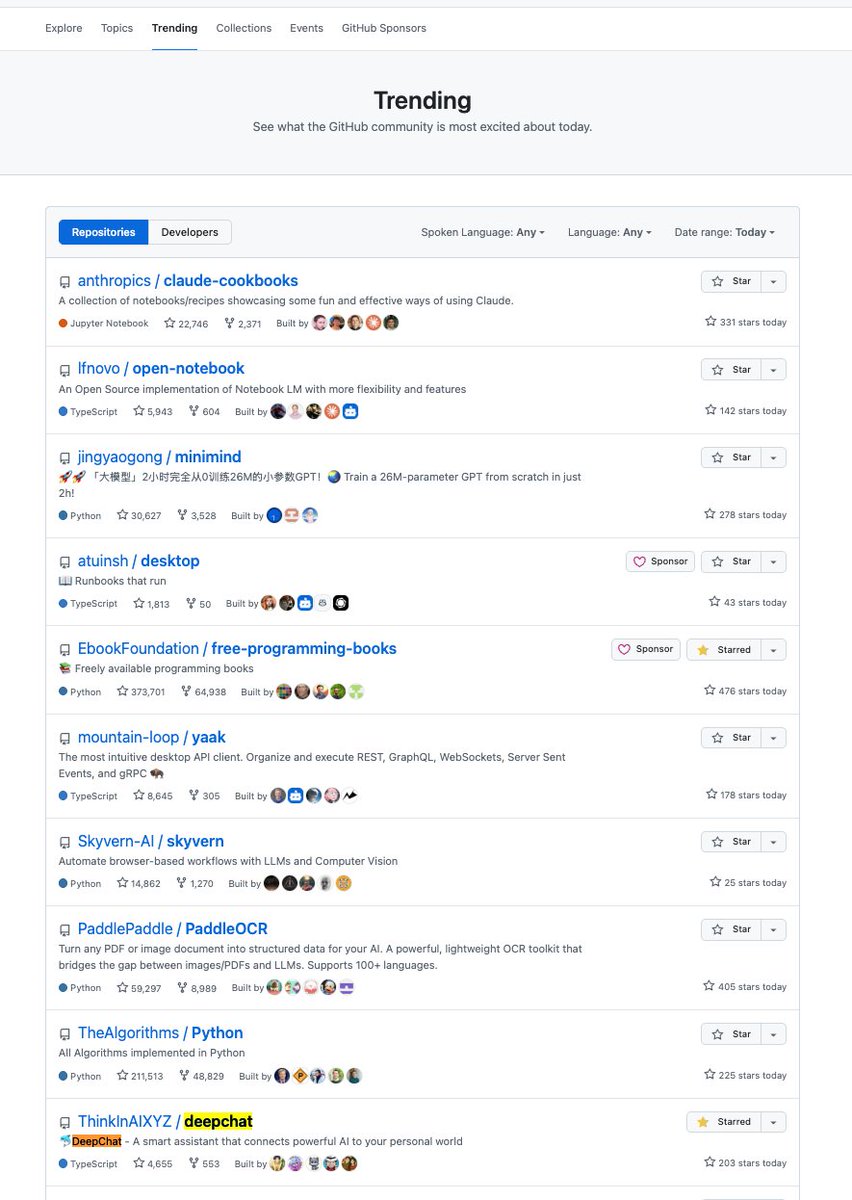This screenshot has width=852, height=1200.
Task: Open 14,862 stargazers of skyvern
Action: tap(139, 883)
